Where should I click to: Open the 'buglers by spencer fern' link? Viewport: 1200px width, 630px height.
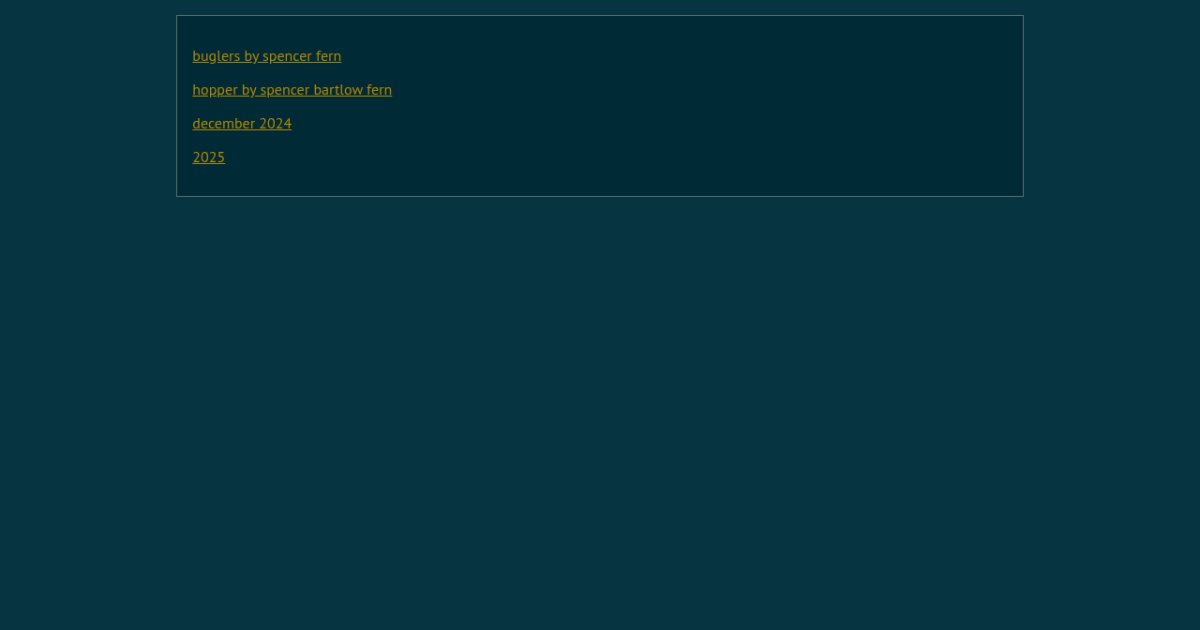(266, 56)
